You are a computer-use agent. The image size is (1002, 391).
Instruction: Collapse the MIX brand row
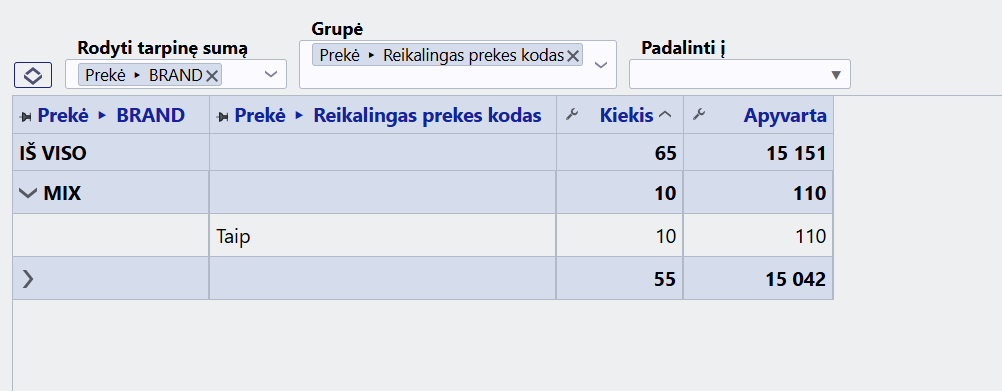click(x=28, y=193)
